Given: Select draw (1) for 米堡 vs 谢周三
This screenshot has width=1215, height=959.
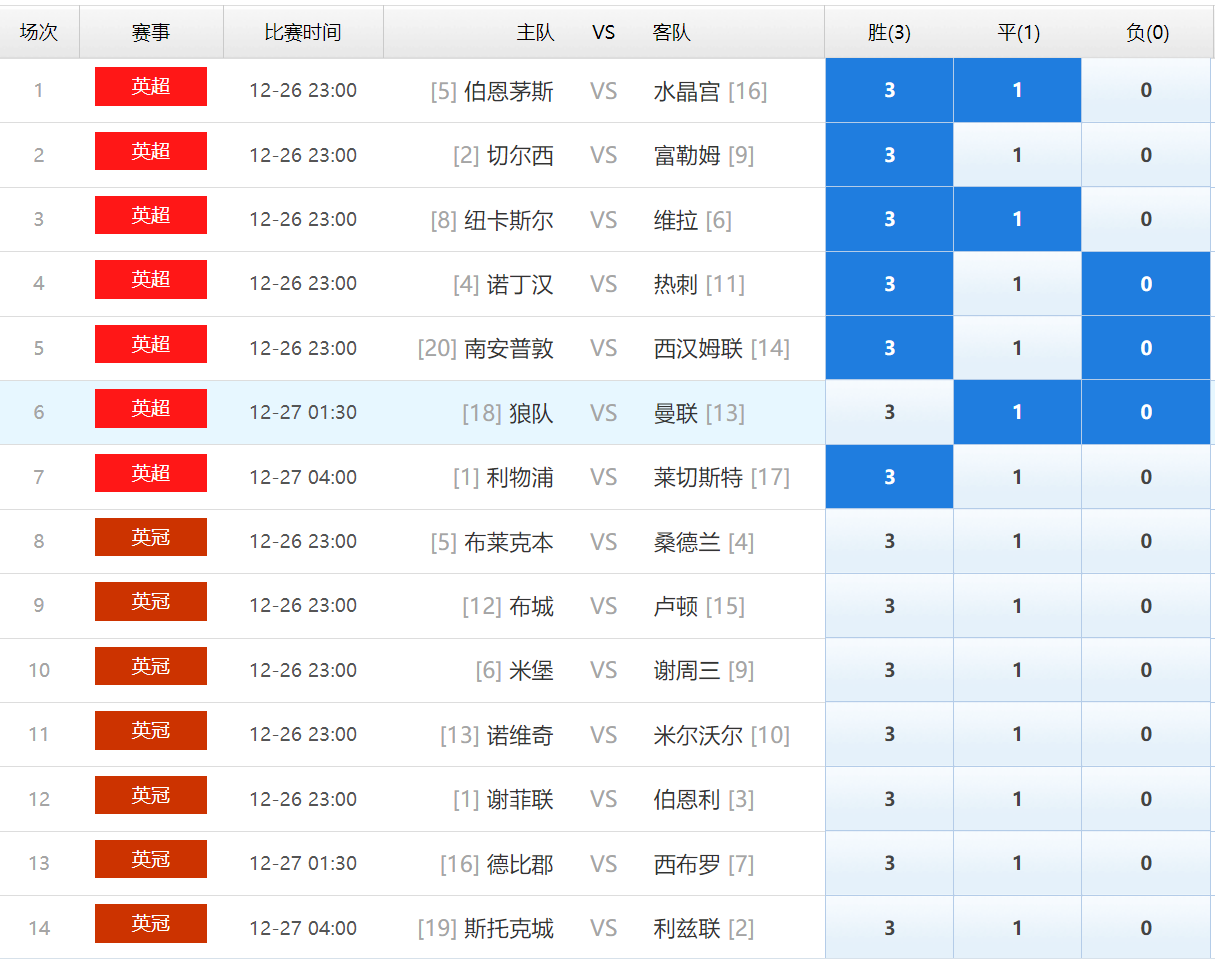Looking at the screenshot, I should 1017,670.
